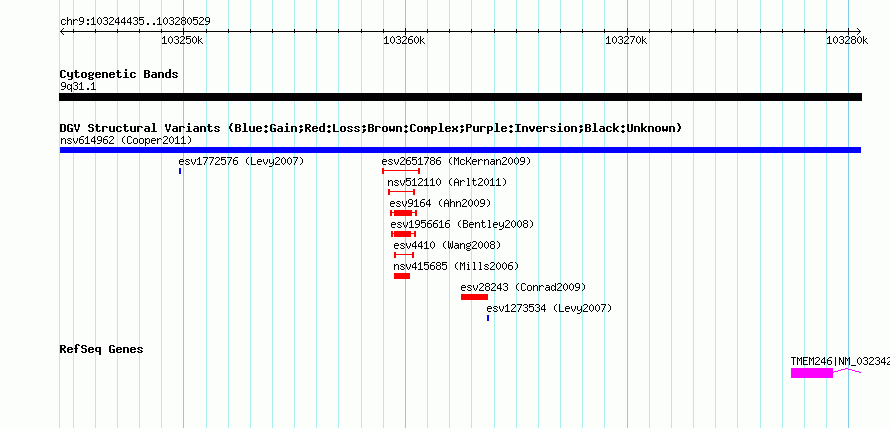Open the esv1956616 (Bentley2008) variant label
This screenshot has height=428, width=890.
462,224
